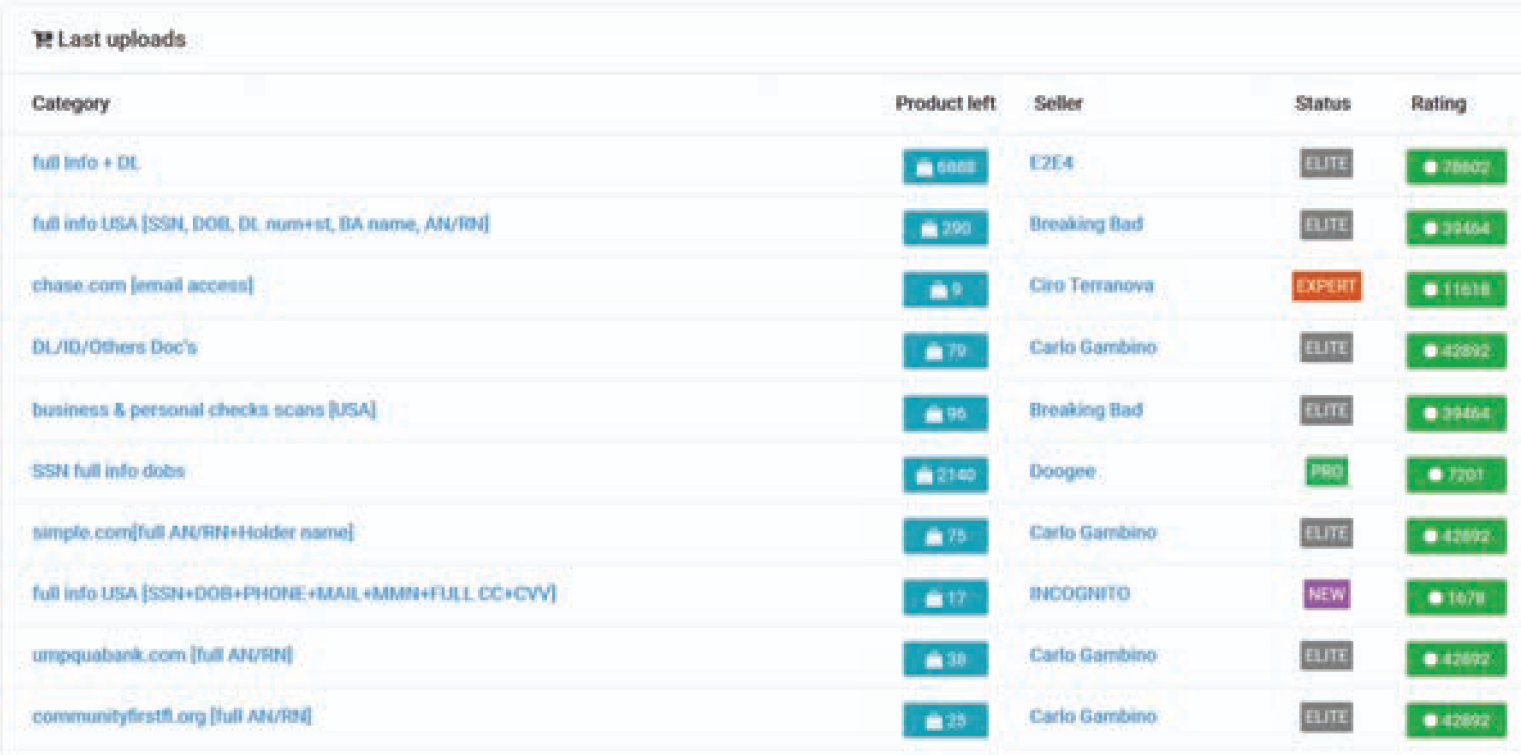
Task: Click ELITE badge in the communityfirstfl.org row
Action: point(1326,718)
